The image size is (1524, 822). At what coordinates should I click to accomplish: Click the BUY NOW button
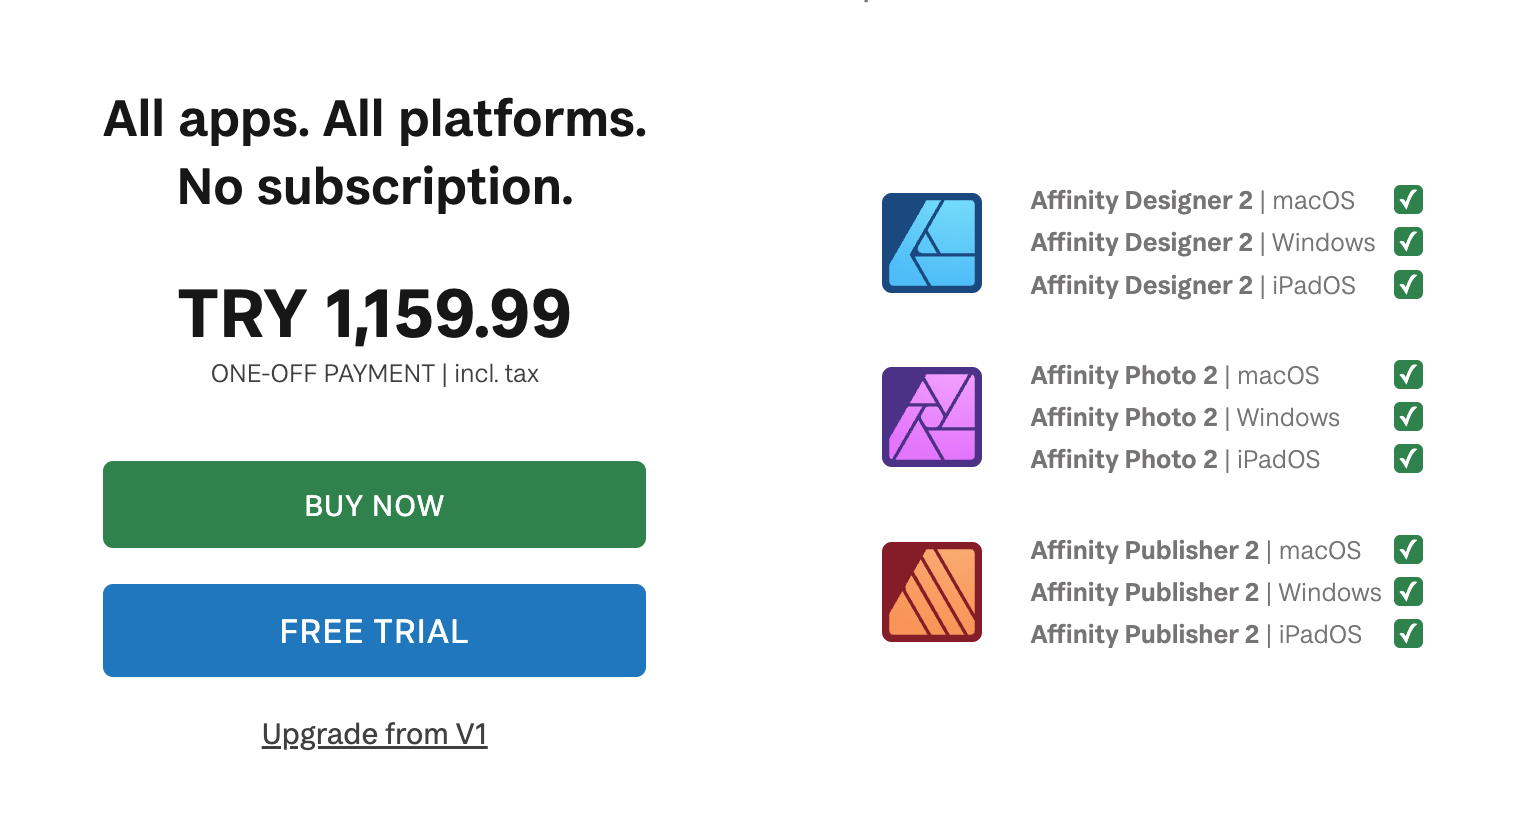click(374, 504)
